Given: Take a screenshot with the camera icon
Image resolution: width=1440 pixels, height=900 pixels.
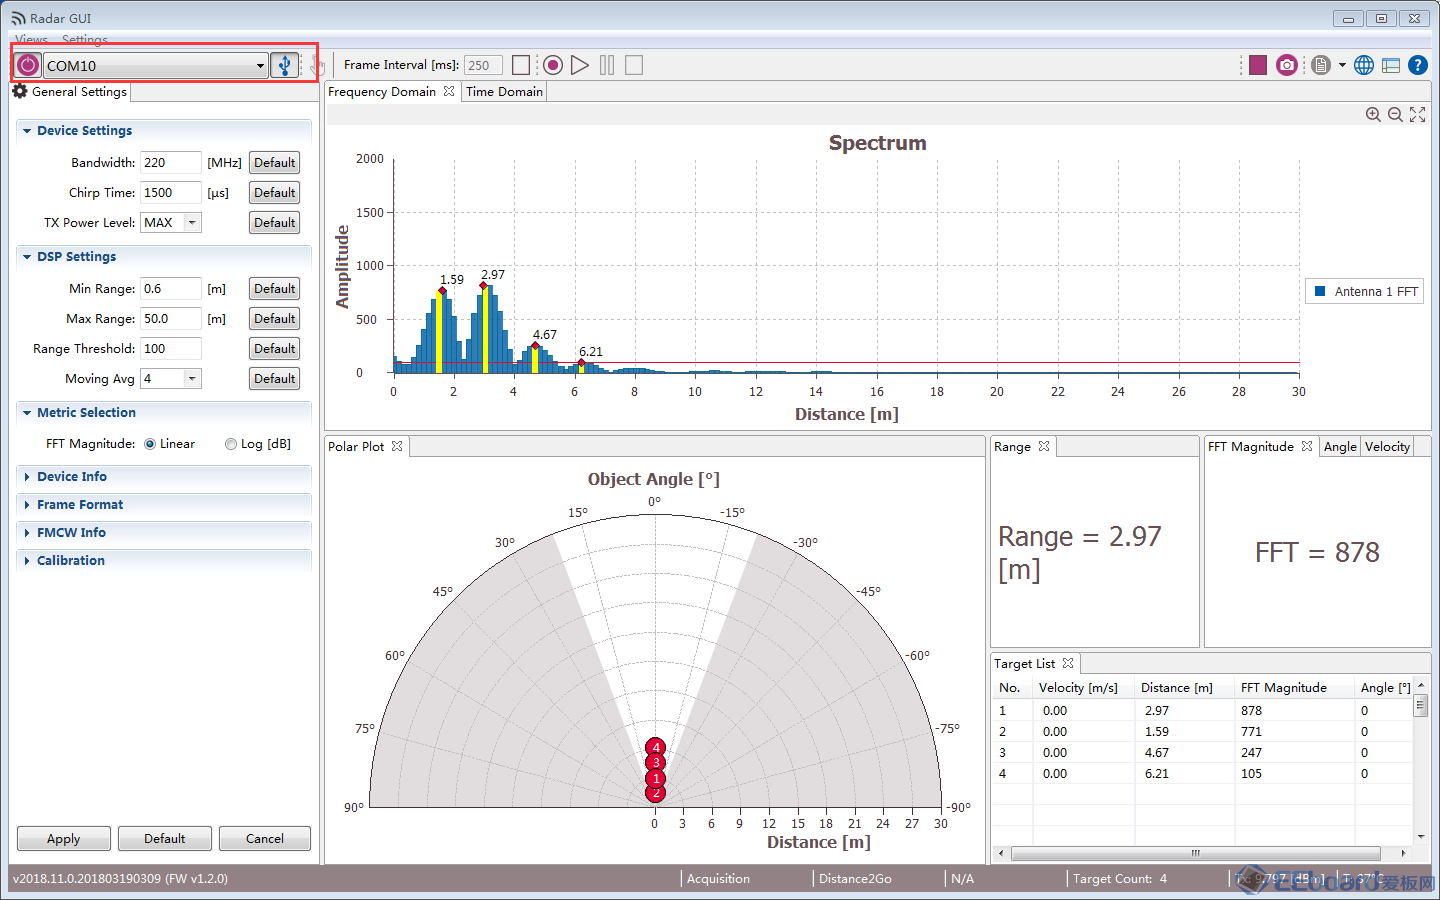Looking at the screenshot, I should (x=1287, y=65).
